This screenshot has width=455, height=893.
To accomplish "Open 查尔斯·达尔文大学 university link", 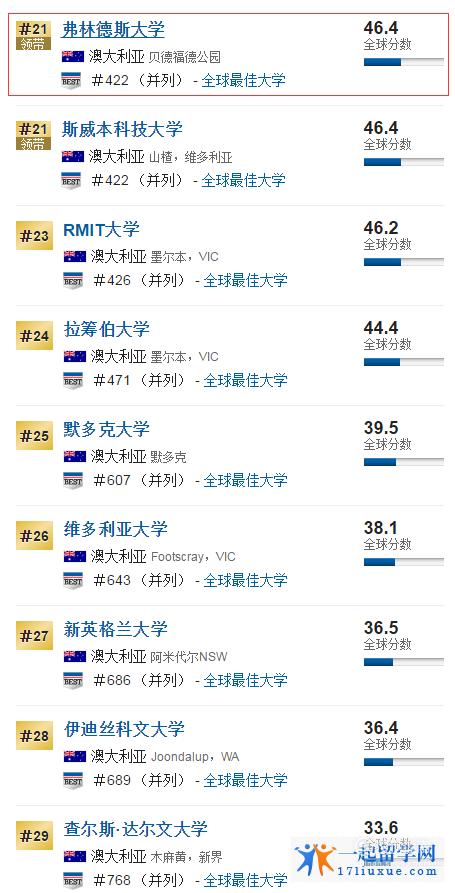I will pos(136,829).
